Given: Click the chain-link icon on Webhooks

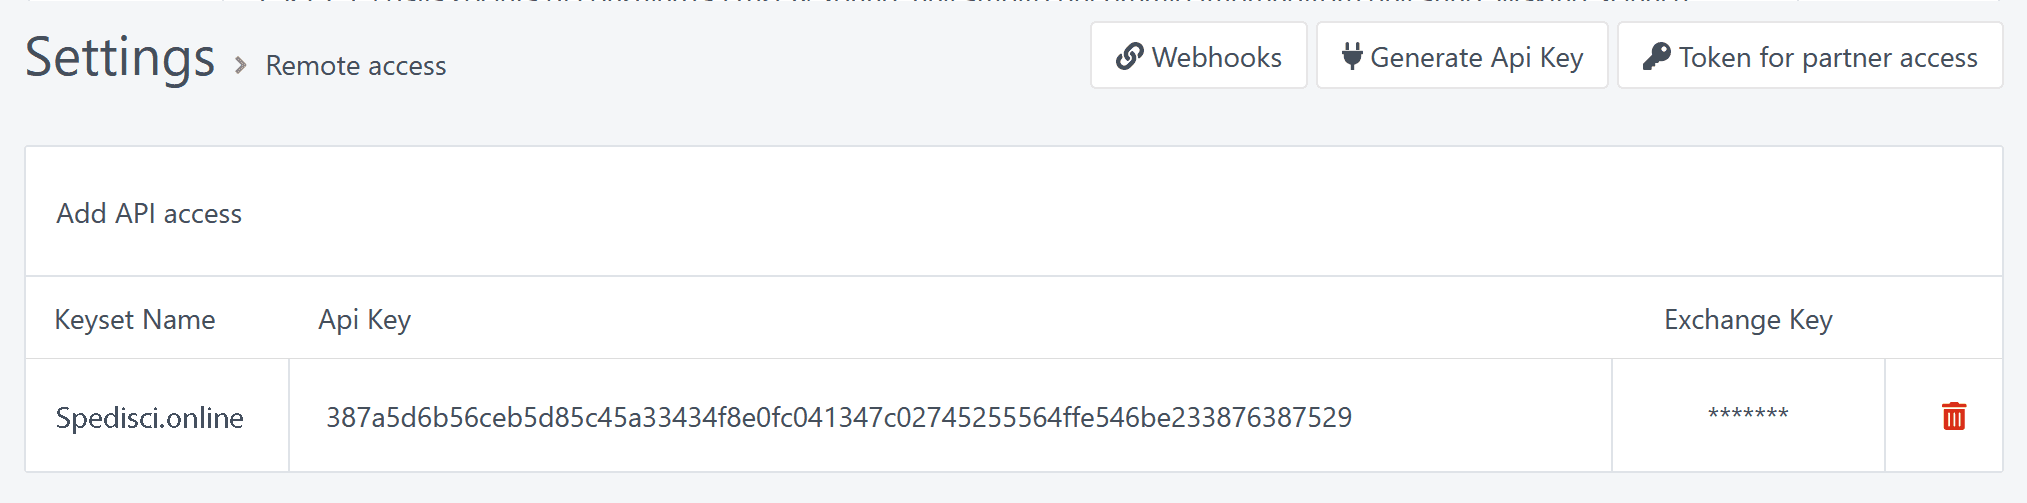Looking at the screenshot, I should coord(1129,57).
